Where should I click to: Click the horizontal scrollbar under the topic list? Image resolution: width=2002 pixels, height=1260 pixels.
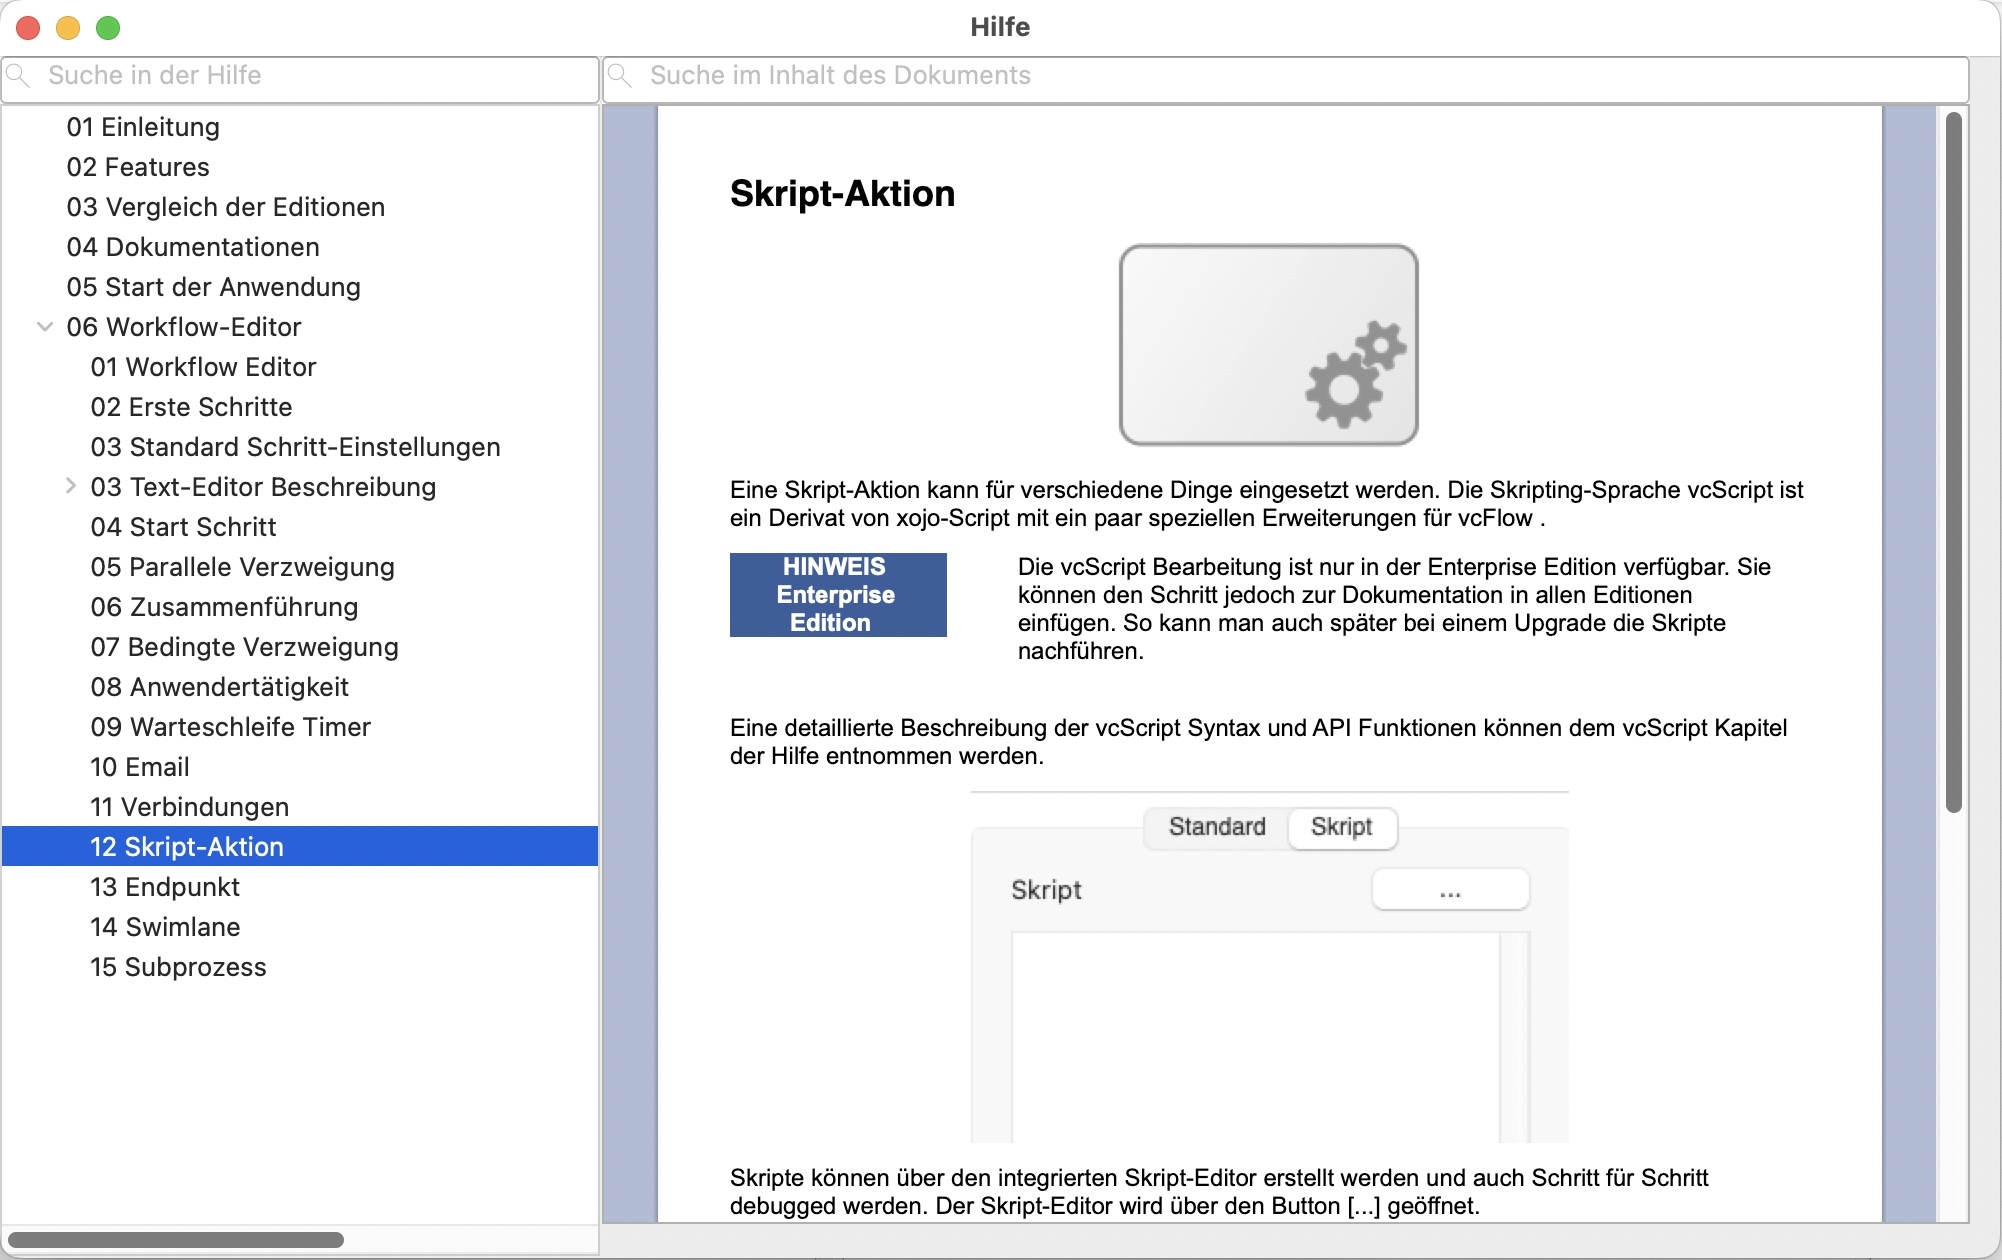point(176,1240)
